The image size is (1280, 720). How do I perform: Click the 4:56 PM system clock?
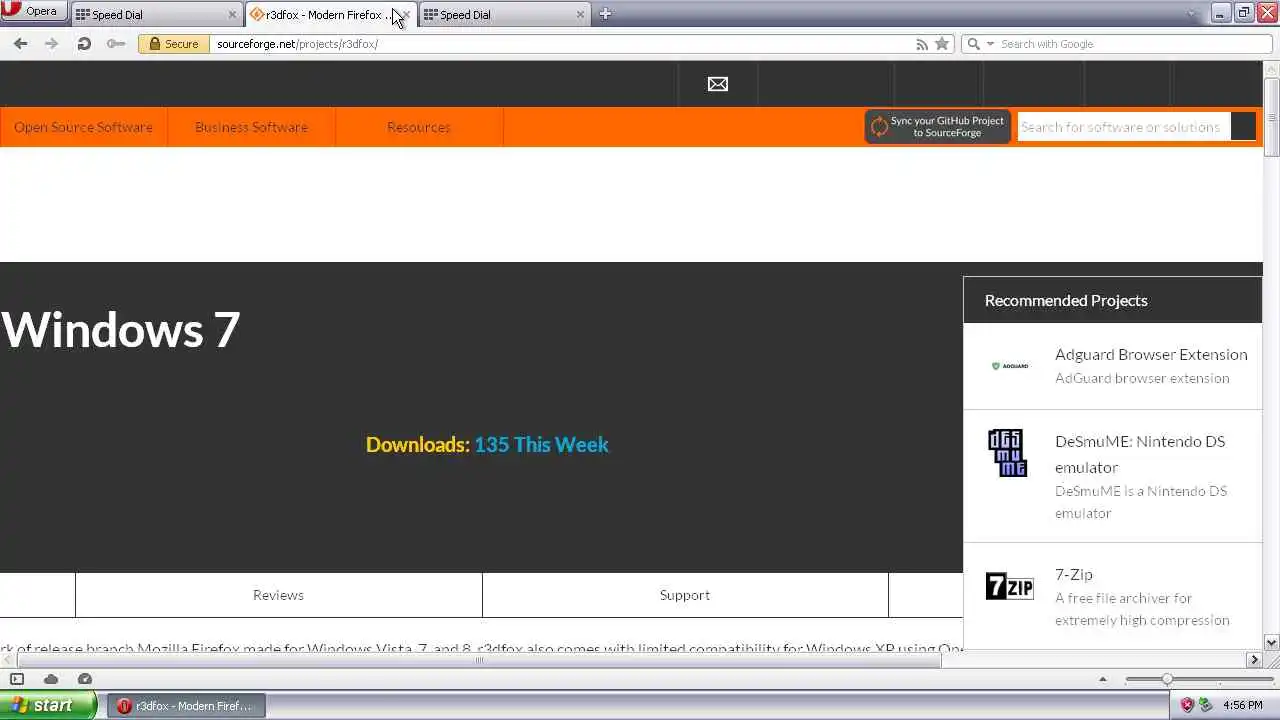(x=1242, y=705)
